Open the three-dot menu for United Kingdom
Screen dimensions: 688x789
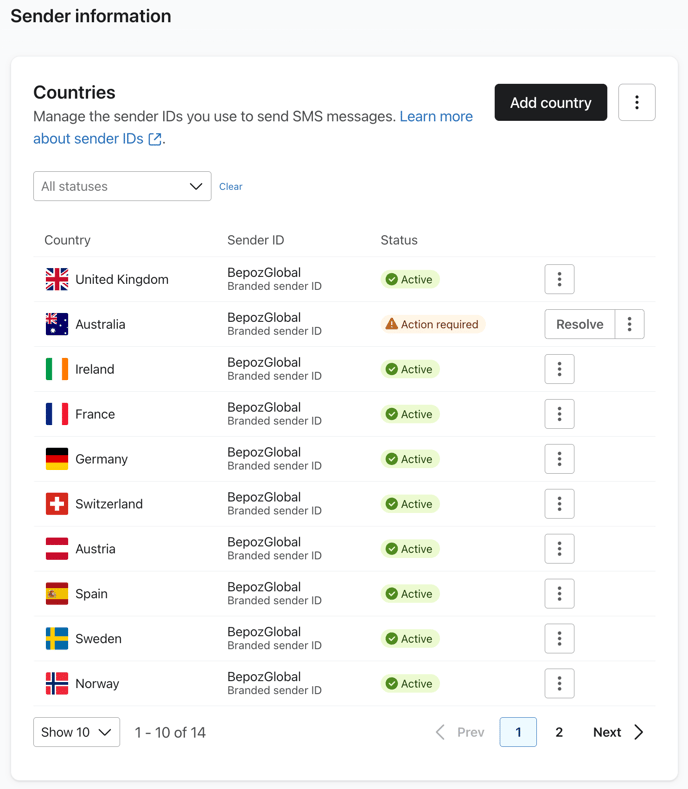559,280
